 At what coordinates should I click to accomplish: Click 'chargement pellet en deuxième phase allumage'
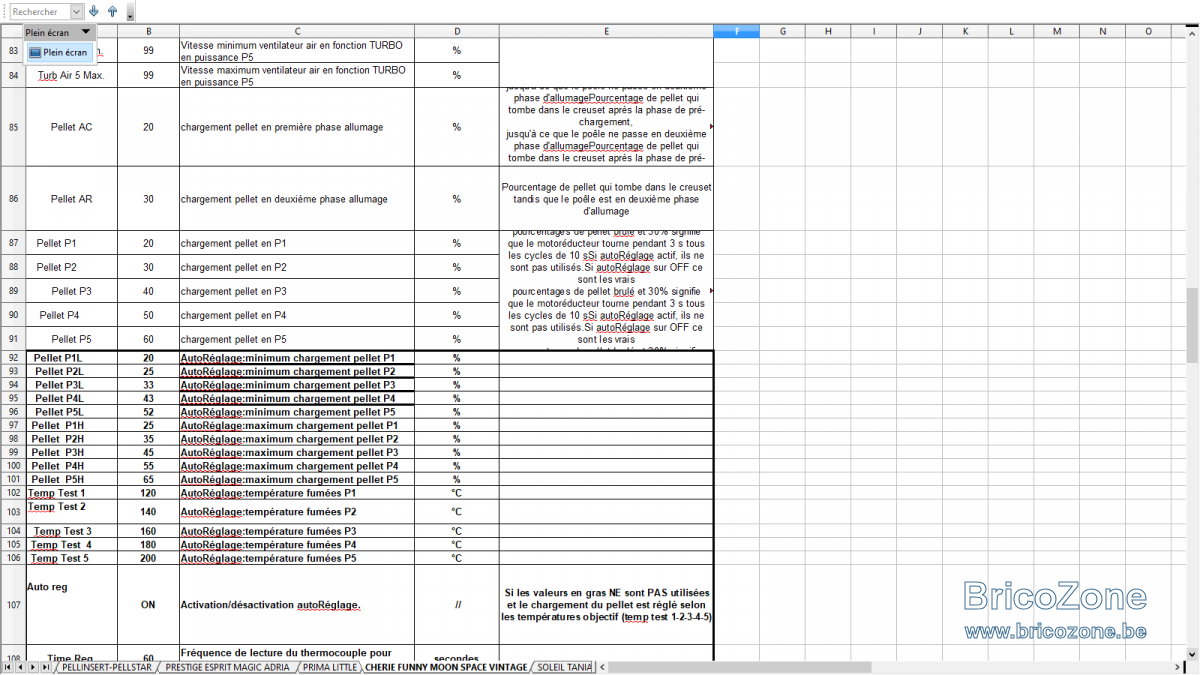[x=297, y=199]
